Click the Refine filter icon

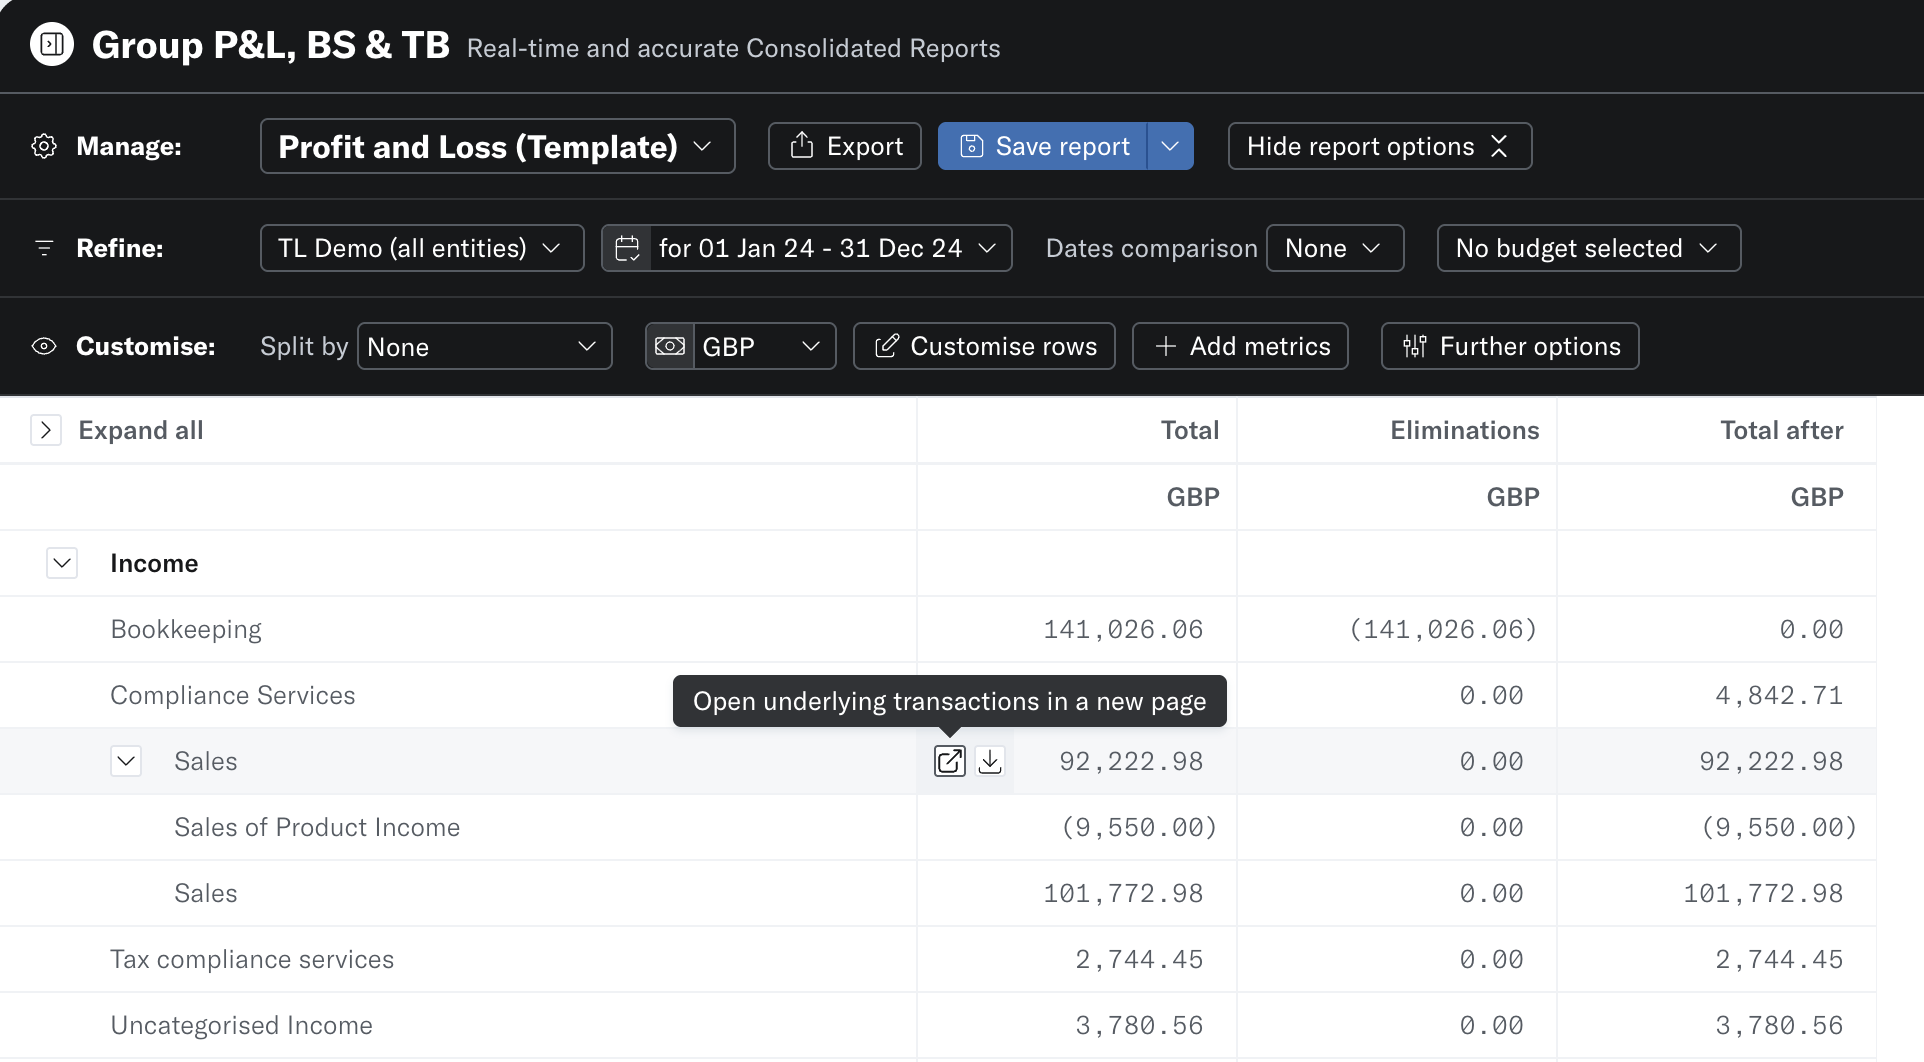tap(44, 248)
